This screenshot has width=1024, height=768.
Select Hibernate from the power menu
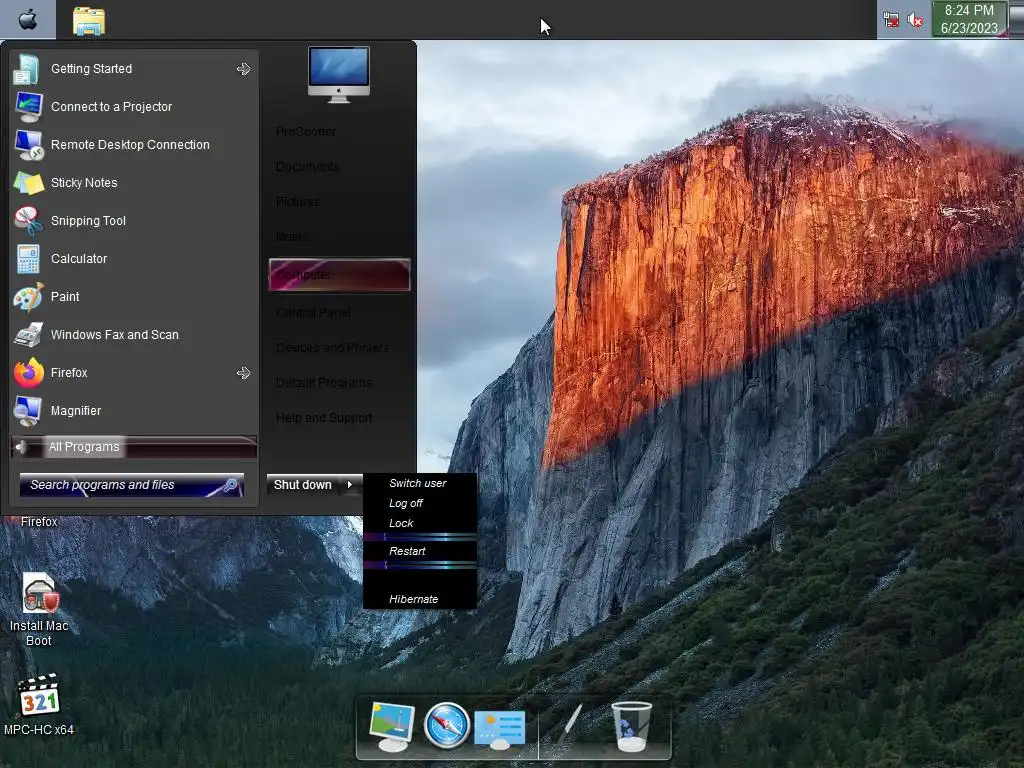[419, 599]
